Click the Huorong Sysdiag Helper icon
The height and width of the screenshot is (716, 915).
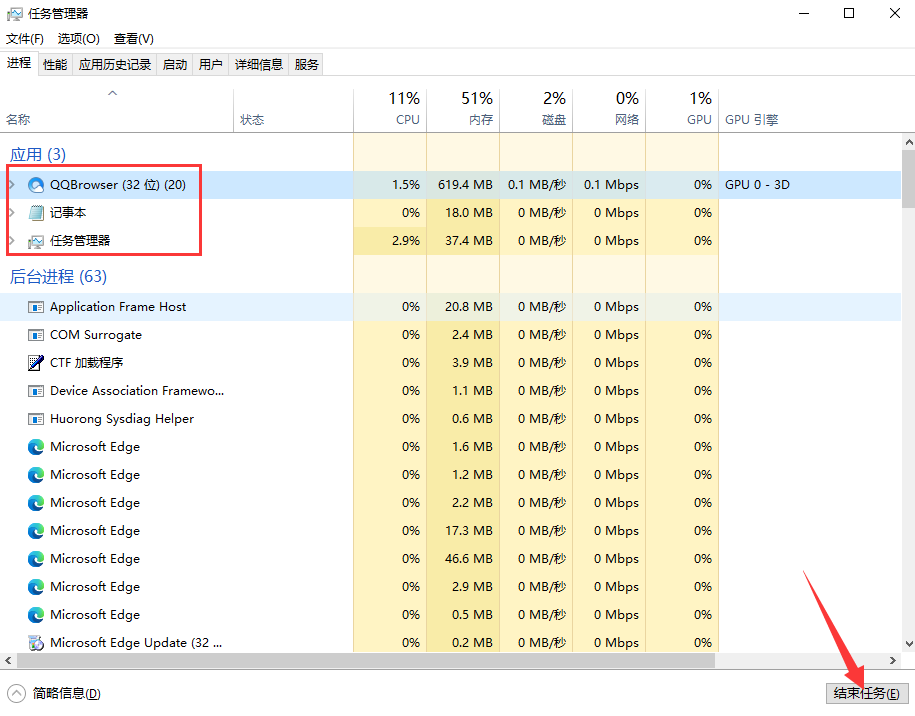pos(36,419)
